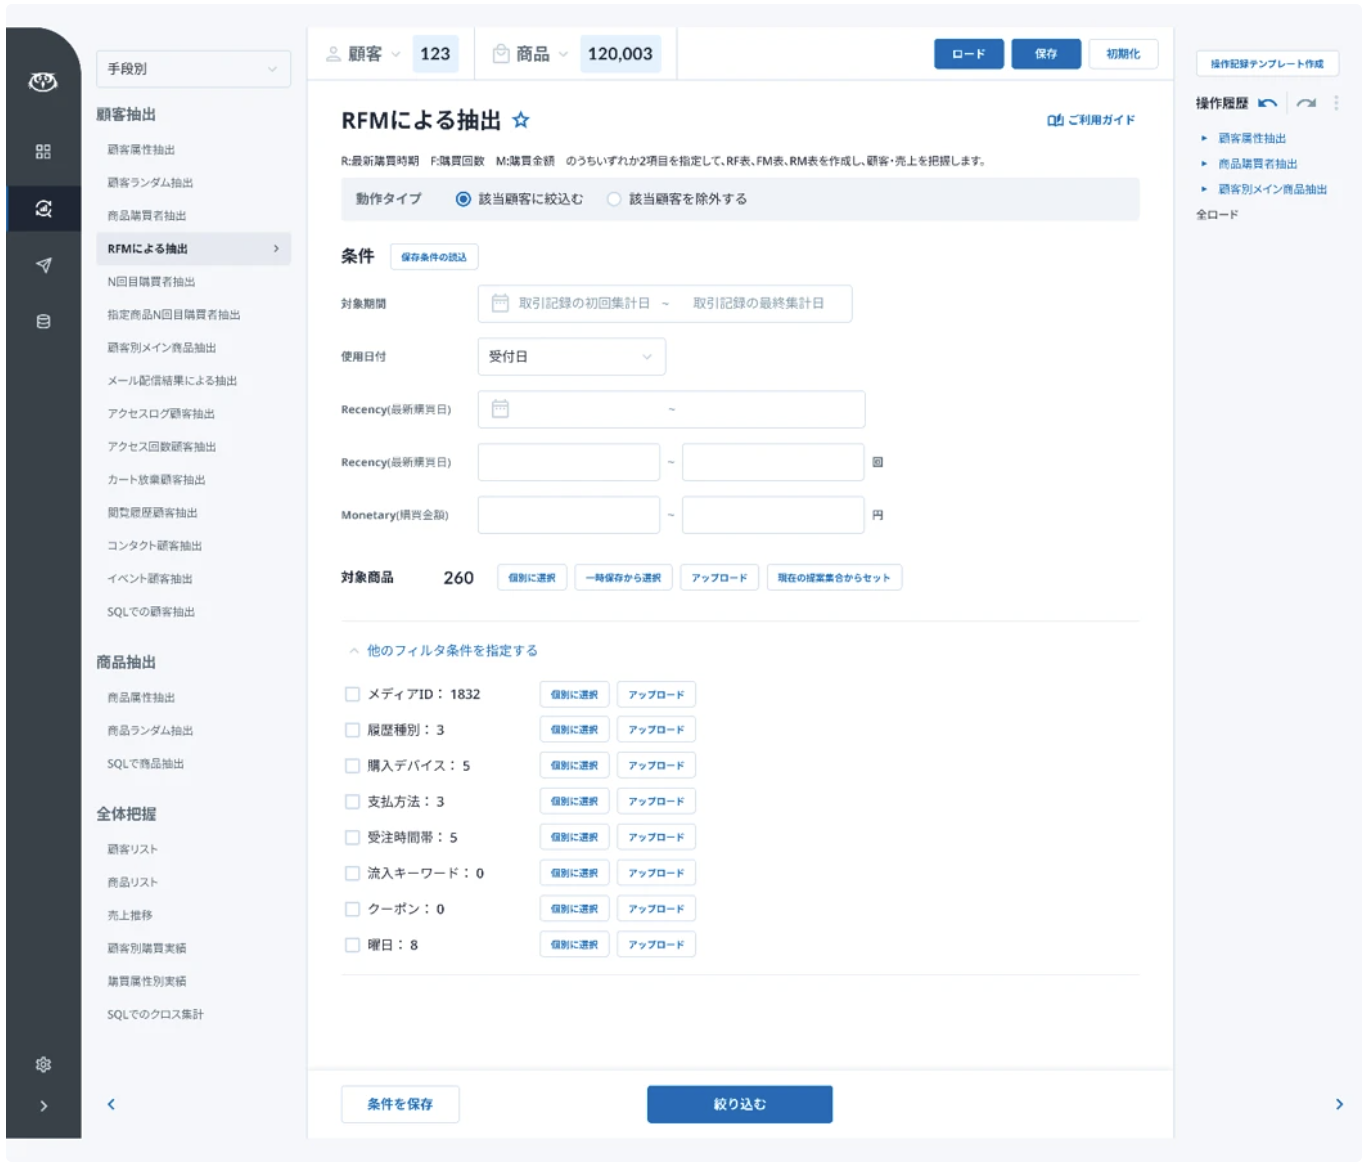Click the undo arrow in 操作履歴
Screen dimensions: 1366x1166
click(x=1268, y=103)
